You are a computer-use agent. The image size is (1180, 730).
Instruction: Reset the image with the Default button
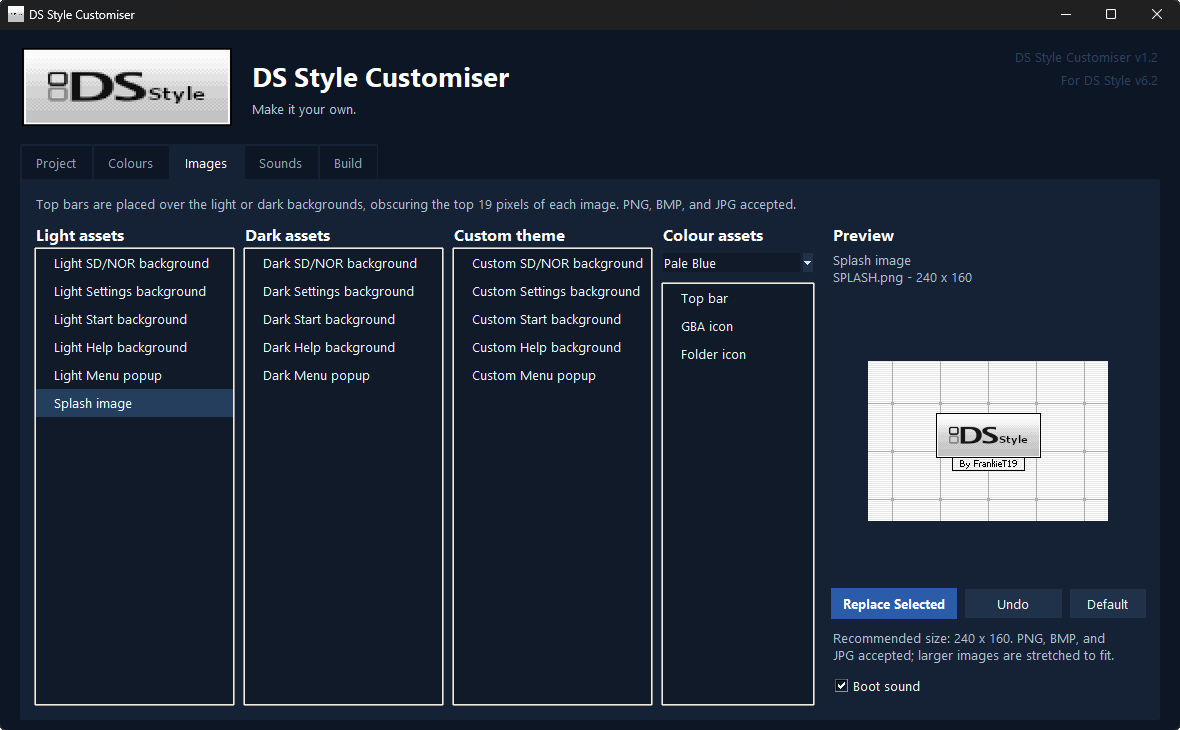[x=1107, y=604]
